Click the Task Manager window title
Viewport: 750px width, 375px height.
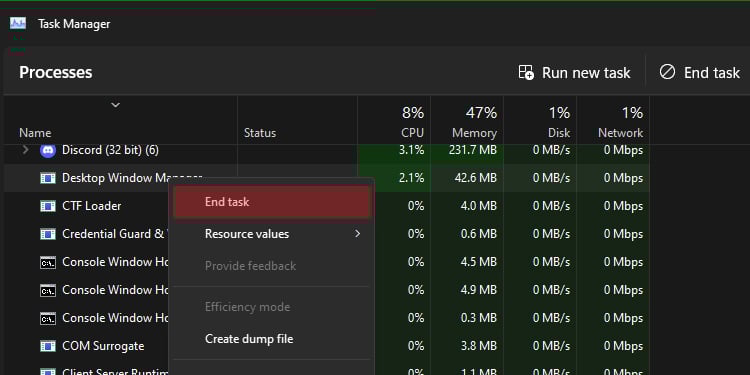click(74, 24)
